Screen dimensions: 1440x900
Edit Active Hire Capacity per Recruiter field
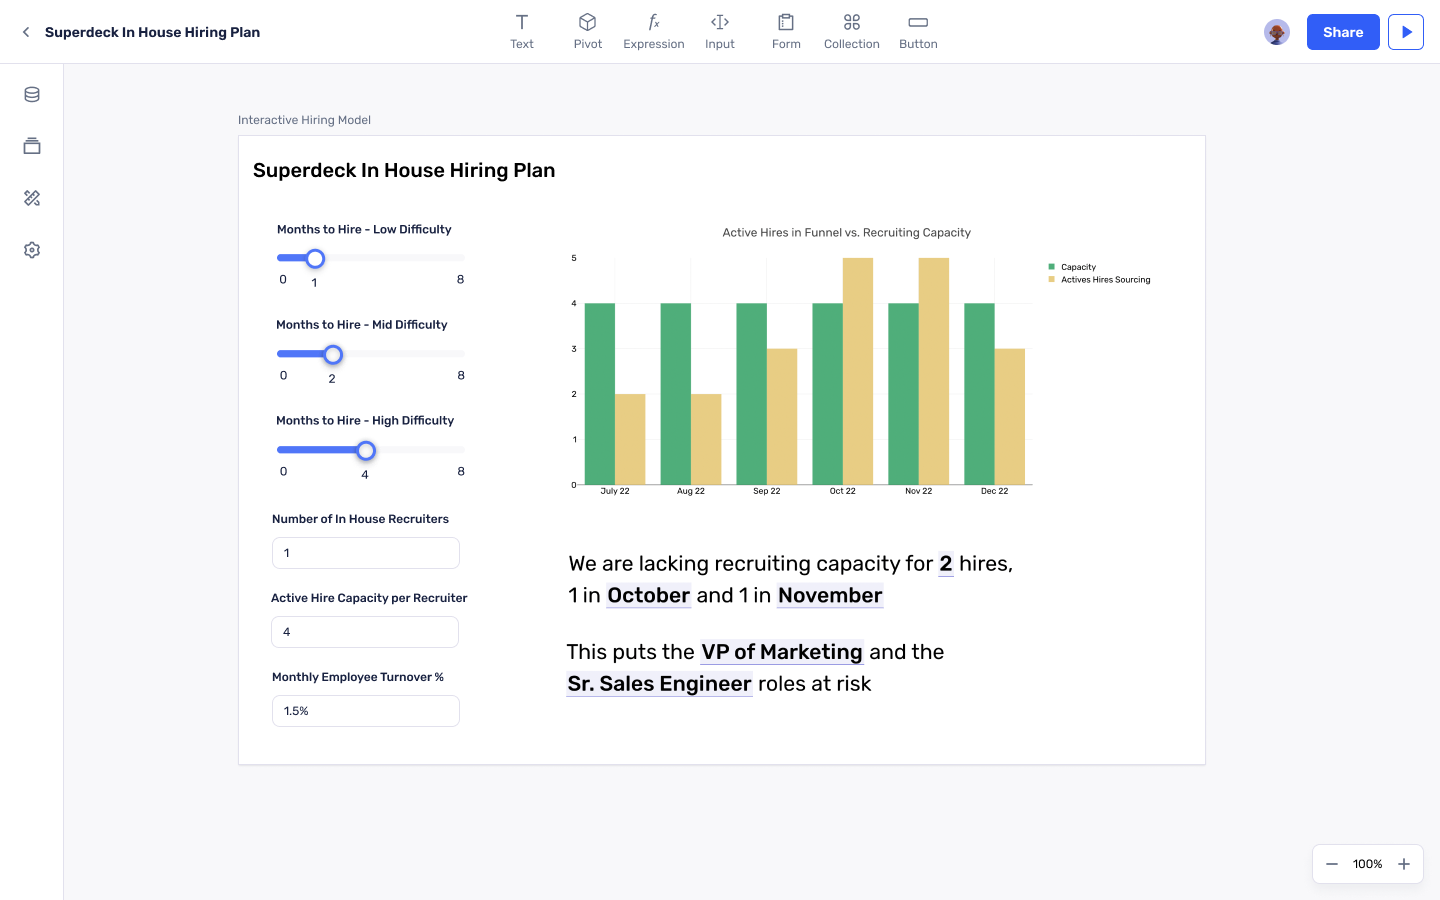[365, 632]
